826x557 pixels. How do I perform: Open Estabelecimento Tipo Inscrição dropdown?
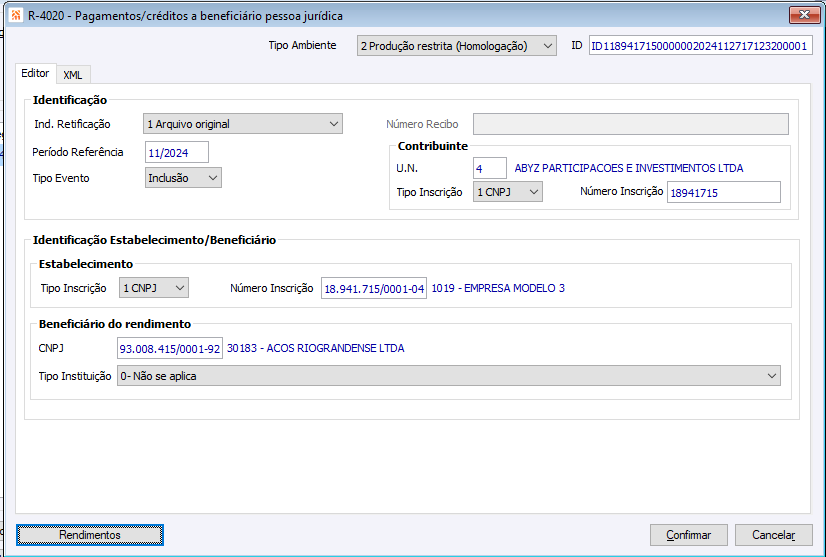(154, 288)
